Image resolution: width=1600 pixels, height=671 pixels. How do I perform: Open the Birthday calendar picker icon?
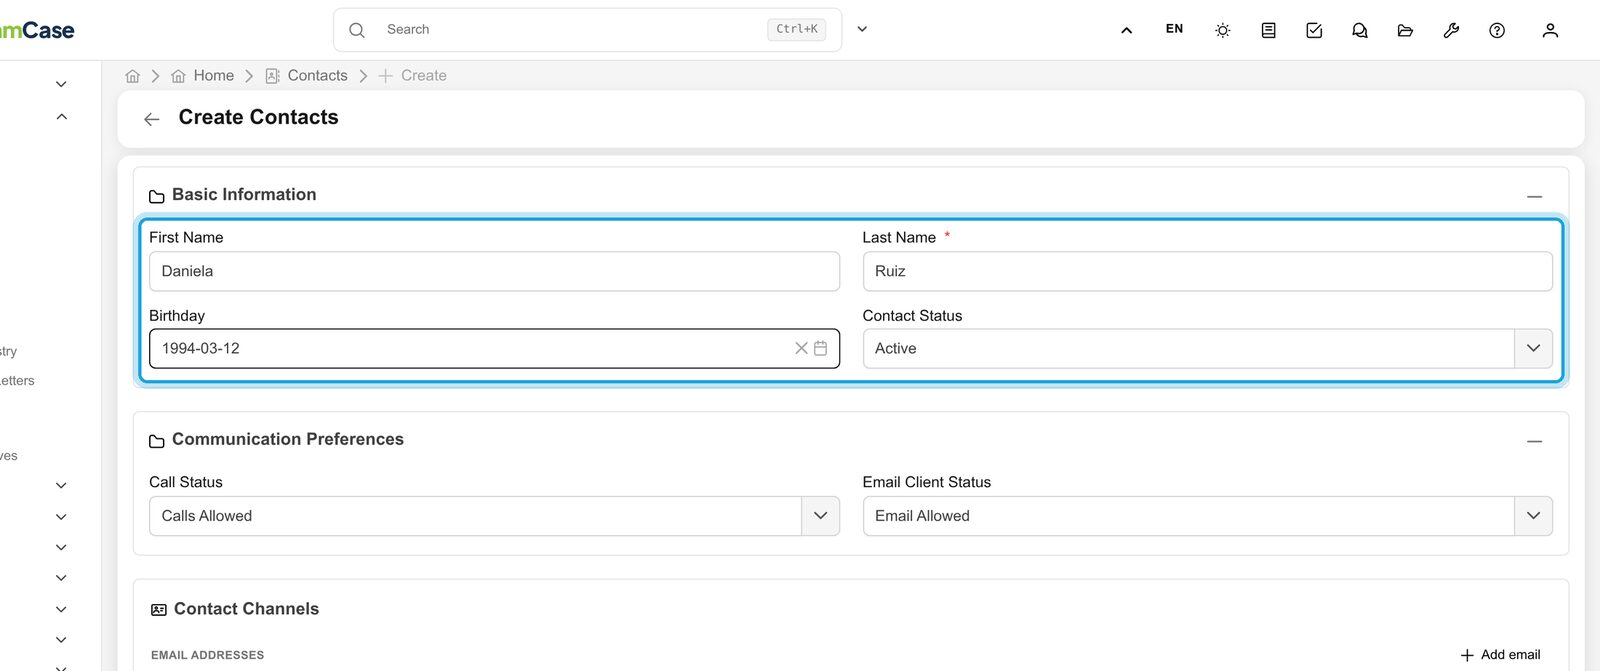click(820, 348)
